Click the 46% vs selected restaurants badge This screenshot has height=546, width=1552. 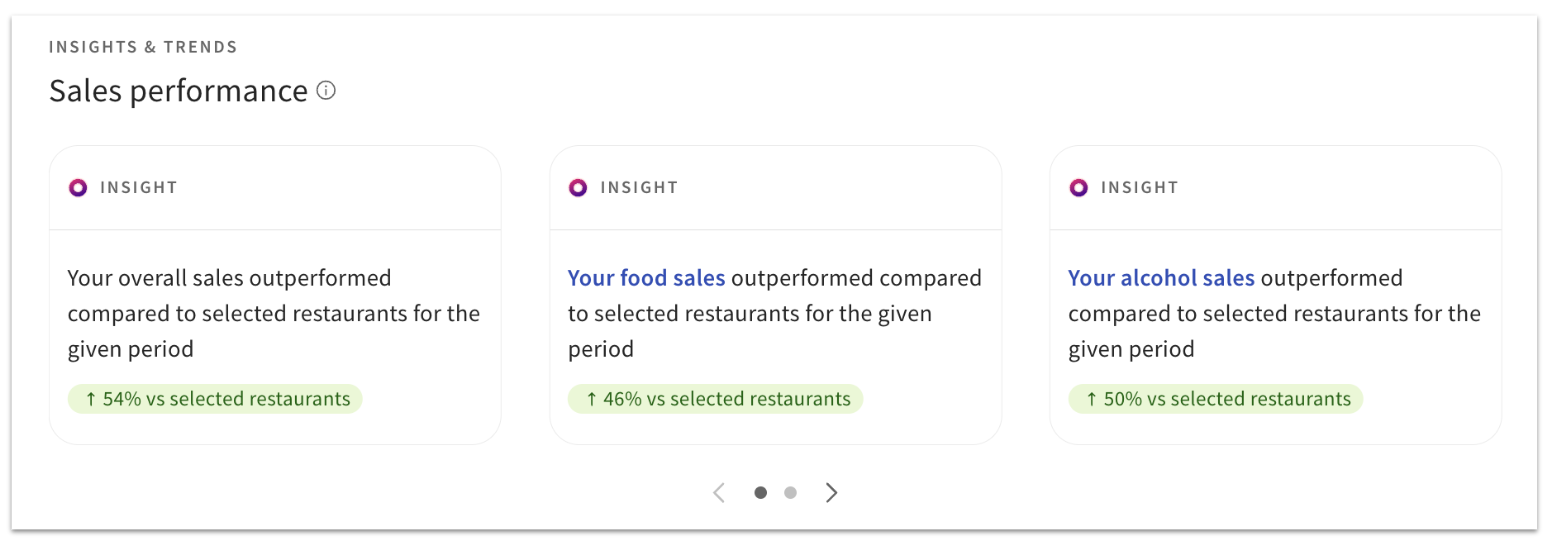tap(715, 399)
